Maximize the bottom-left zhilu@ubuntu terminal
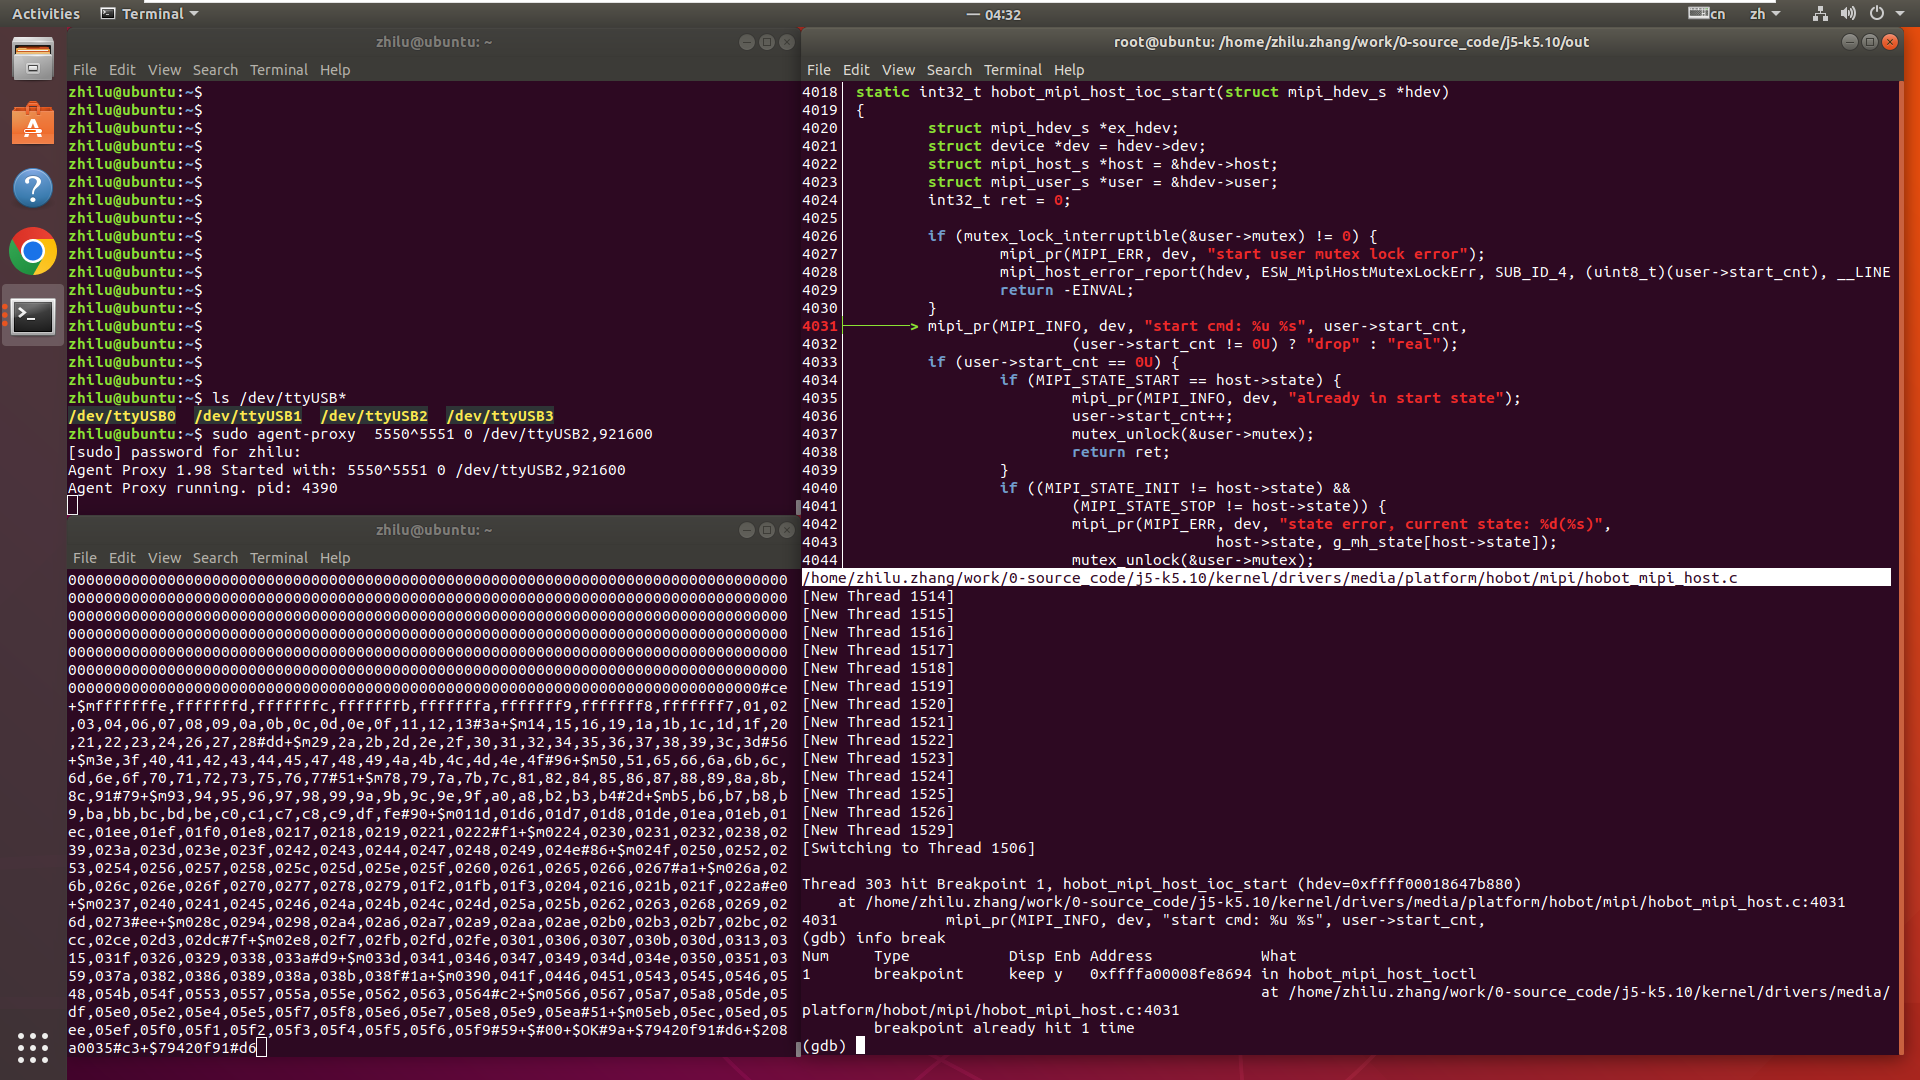Image resolution: width=1920 pixels, height=1080 pixels. point(767,530)
